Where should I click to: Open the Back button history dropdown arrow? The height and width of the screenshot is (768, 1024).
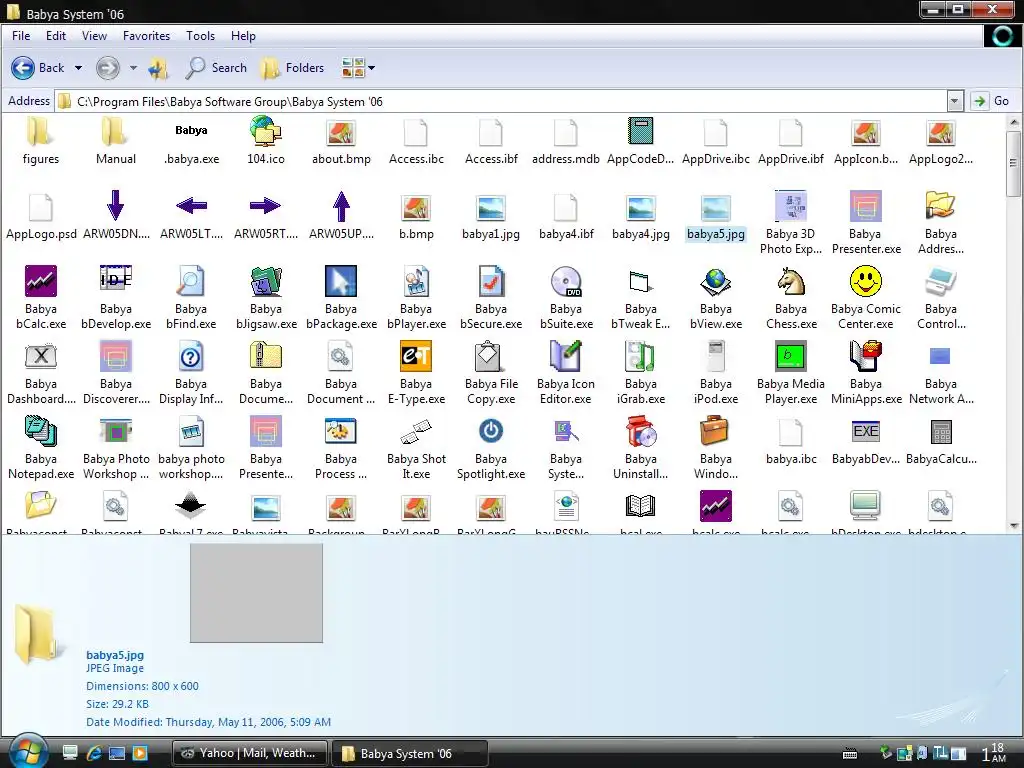click(x=78, y=68)
